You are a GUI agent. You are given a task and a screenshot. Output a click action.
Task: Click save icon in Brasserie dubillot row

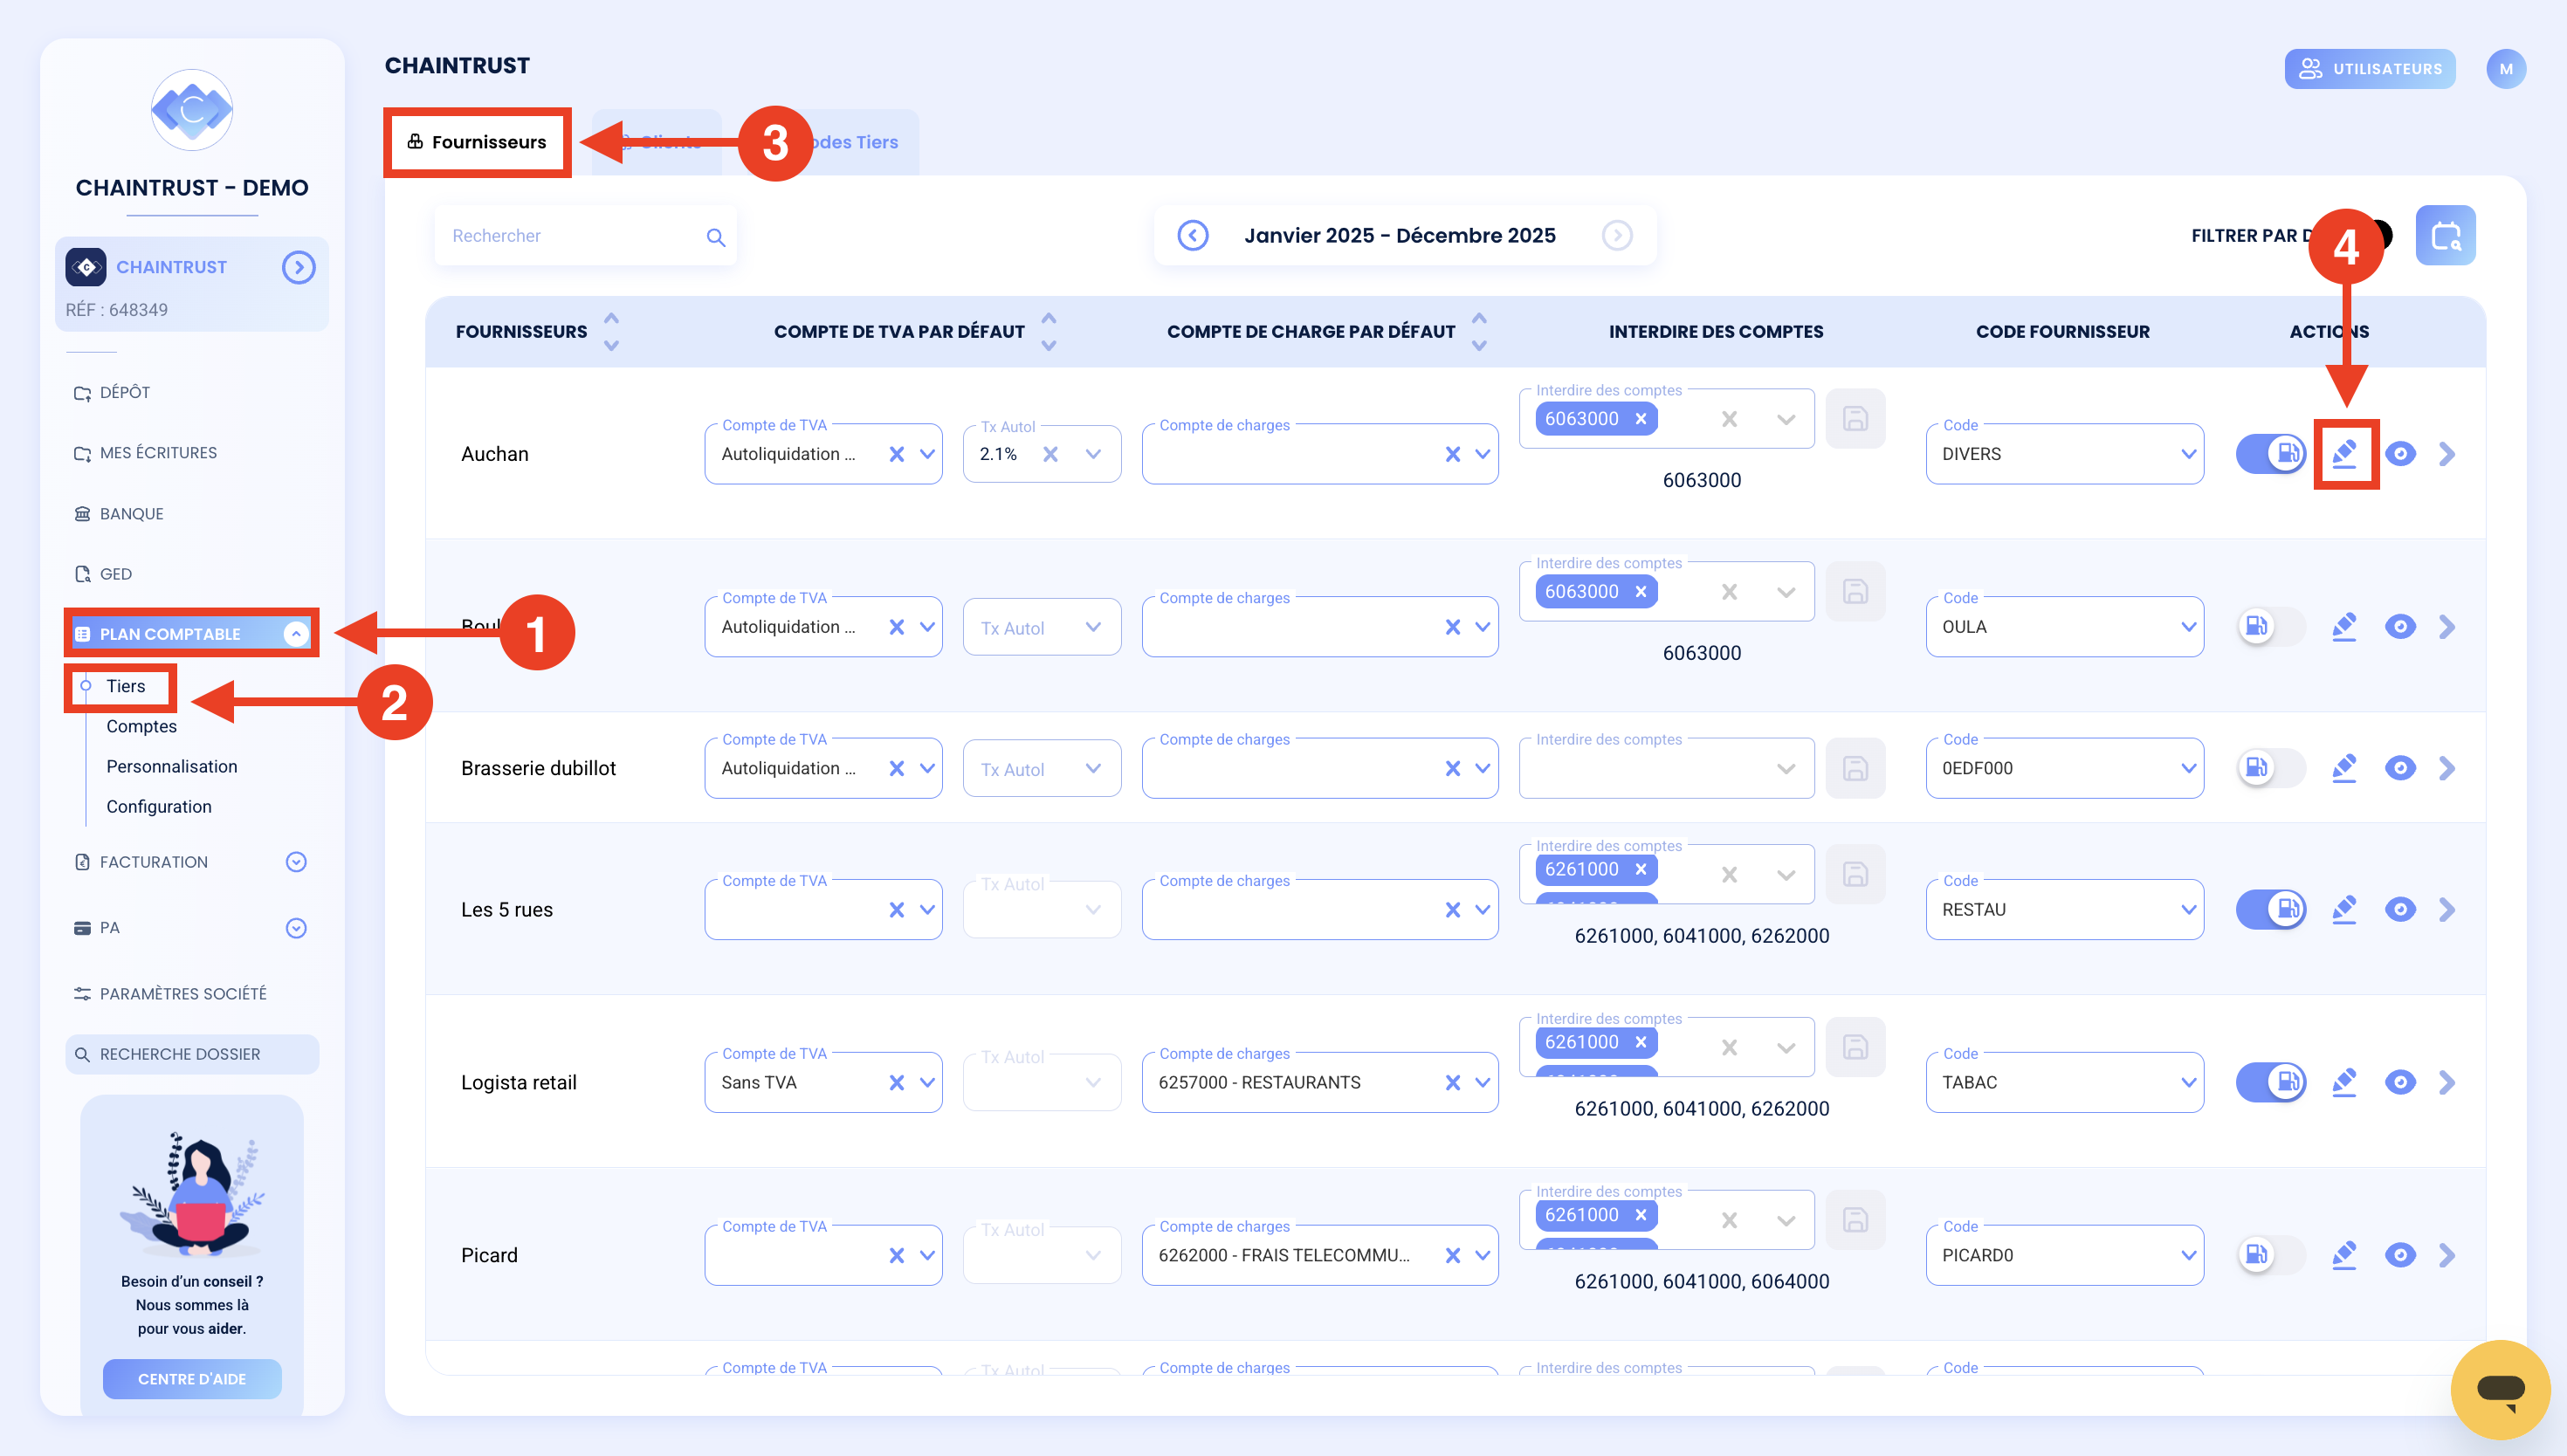click(x=1855, y=768)
